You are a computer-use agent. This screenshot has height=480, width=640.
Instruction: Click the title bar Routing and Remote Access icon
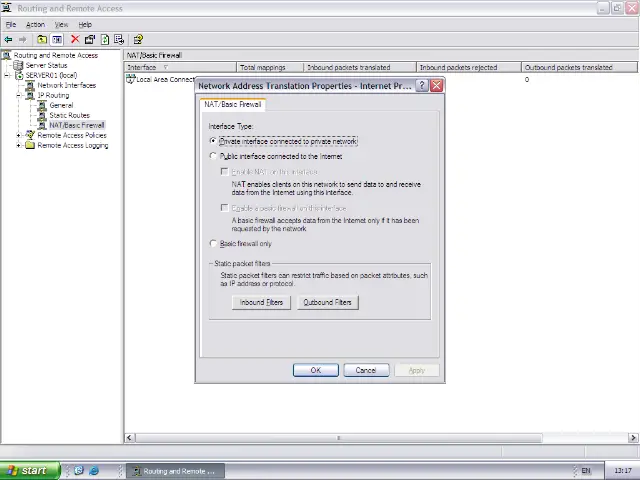pos(6,8)
